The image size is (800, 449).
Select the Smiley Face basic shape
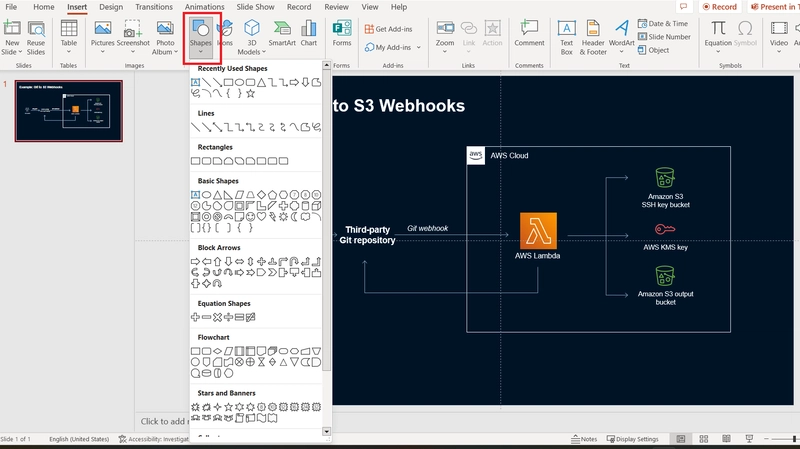point(251,217)
